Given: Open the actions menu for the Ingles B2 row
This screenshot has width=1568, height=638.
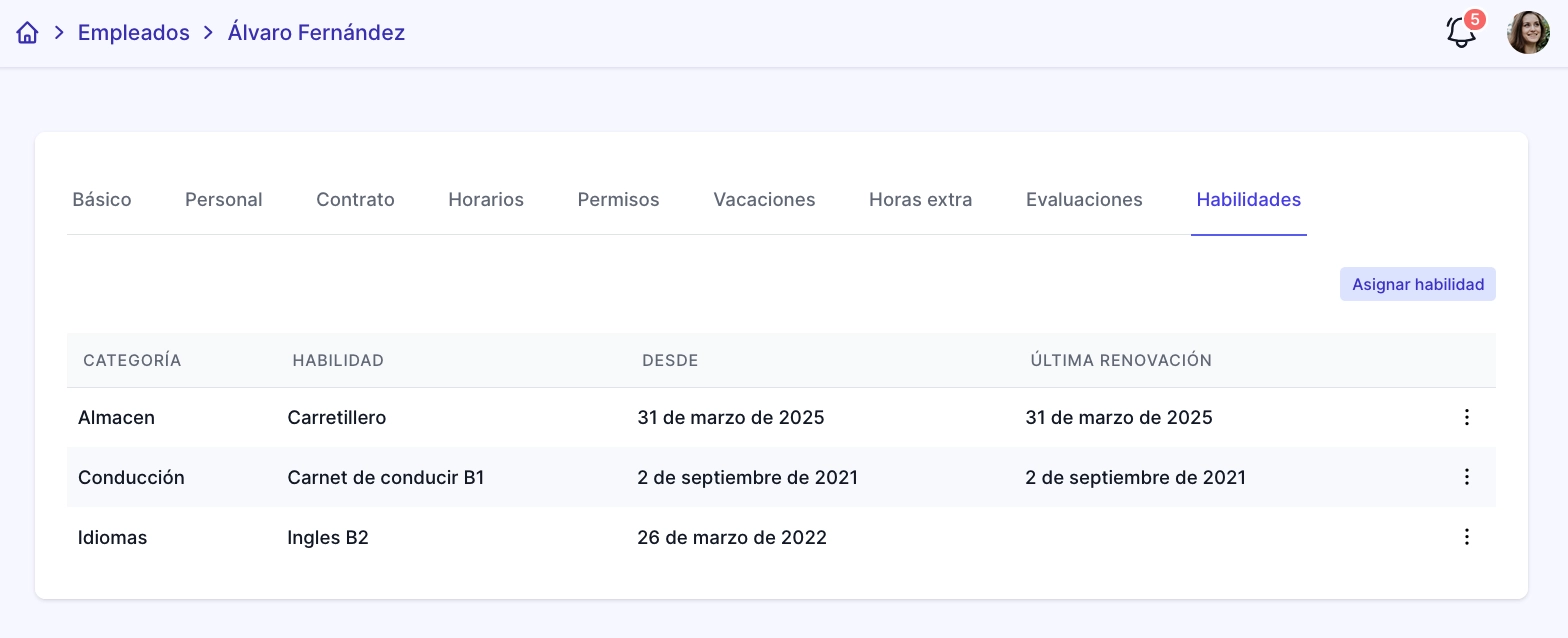Looking at the screenshot, I should 1467,537.
